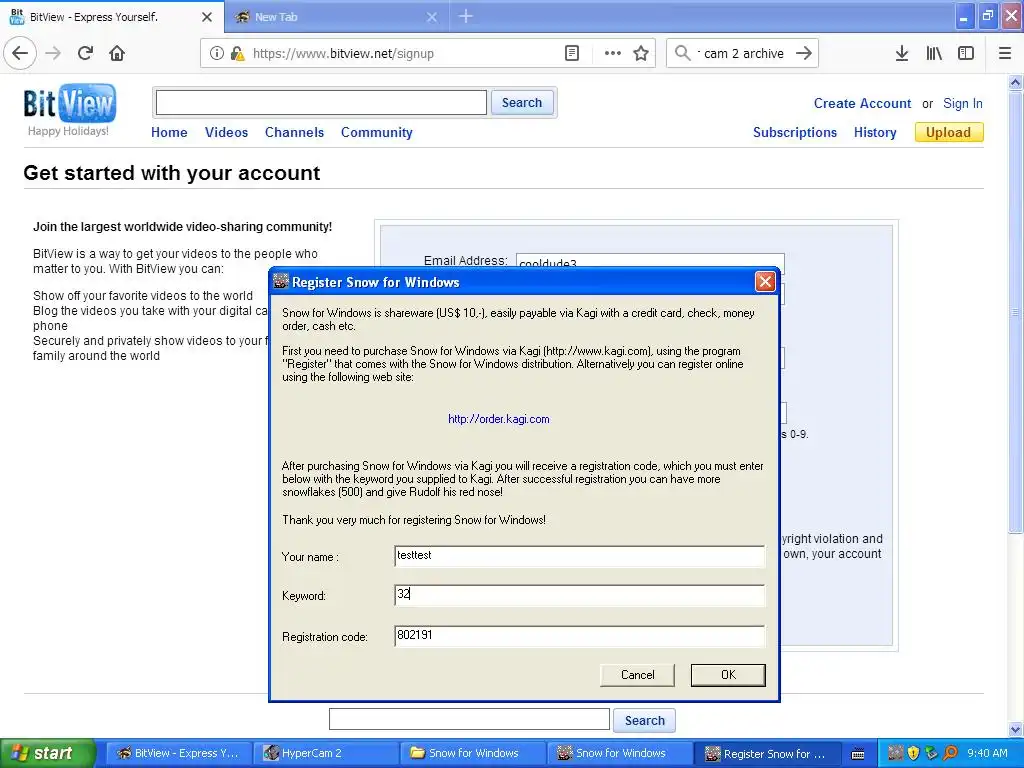1024x768 pixels.
Task: Focus the bottom BitView search field
Action: [470, 720]
